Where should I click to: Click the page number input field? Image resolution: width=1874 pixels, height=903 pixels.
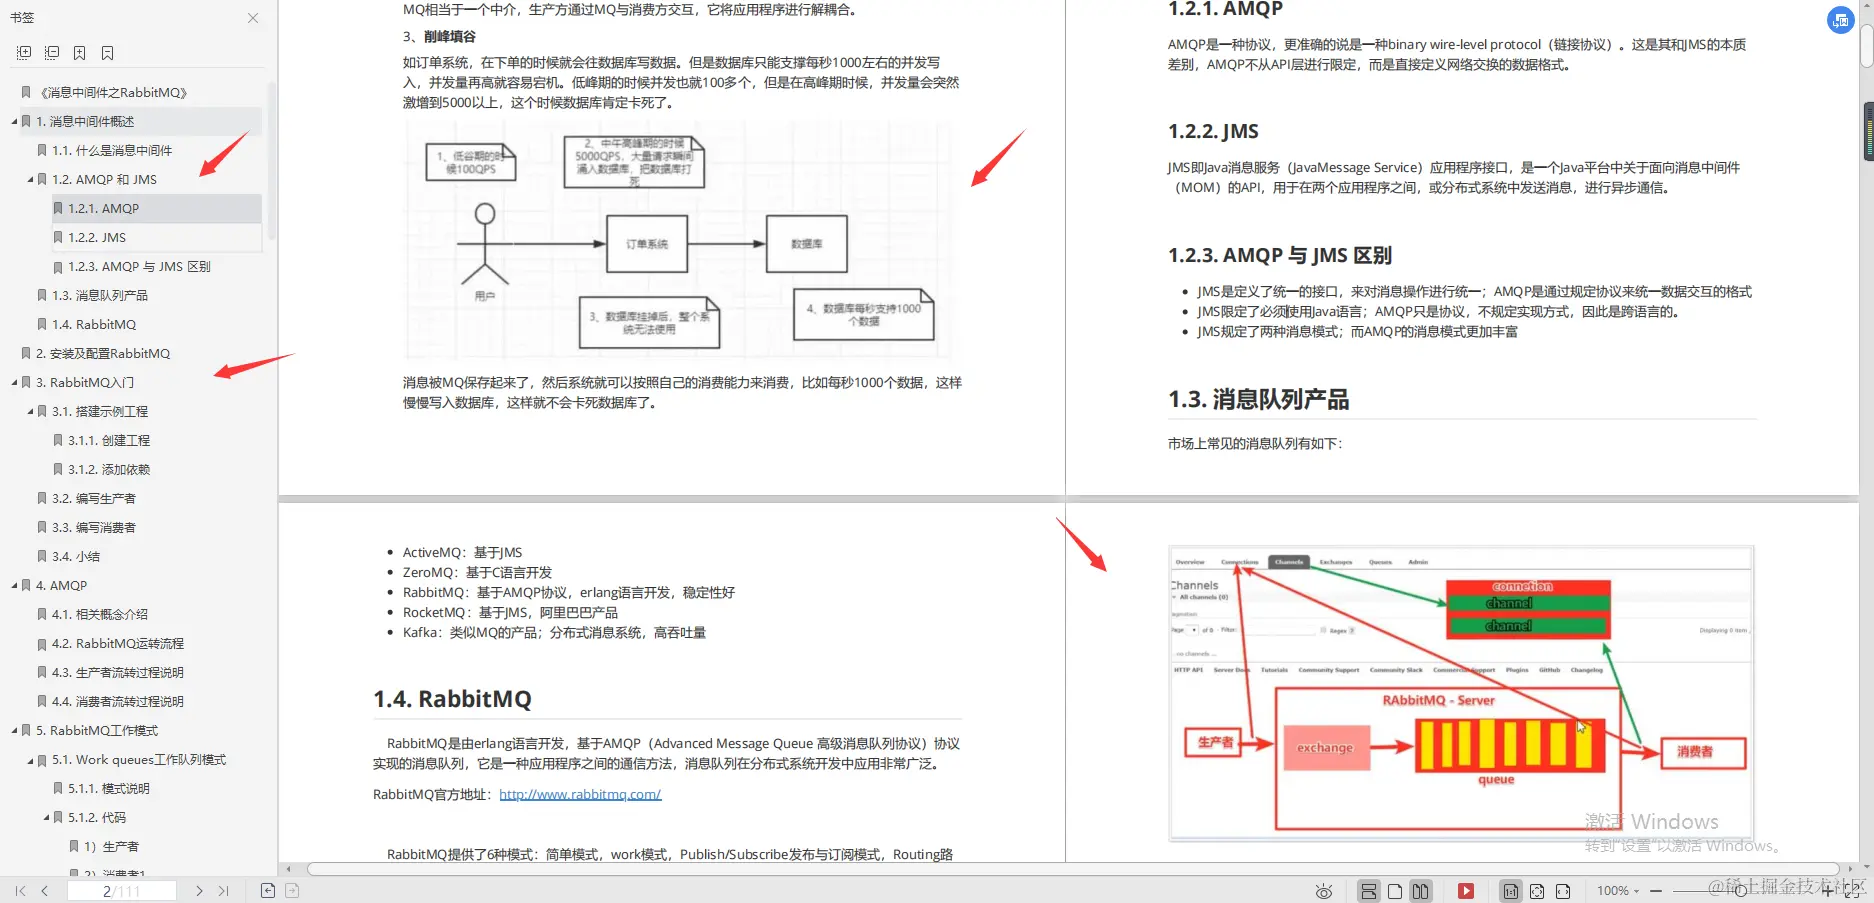[121, 890]
